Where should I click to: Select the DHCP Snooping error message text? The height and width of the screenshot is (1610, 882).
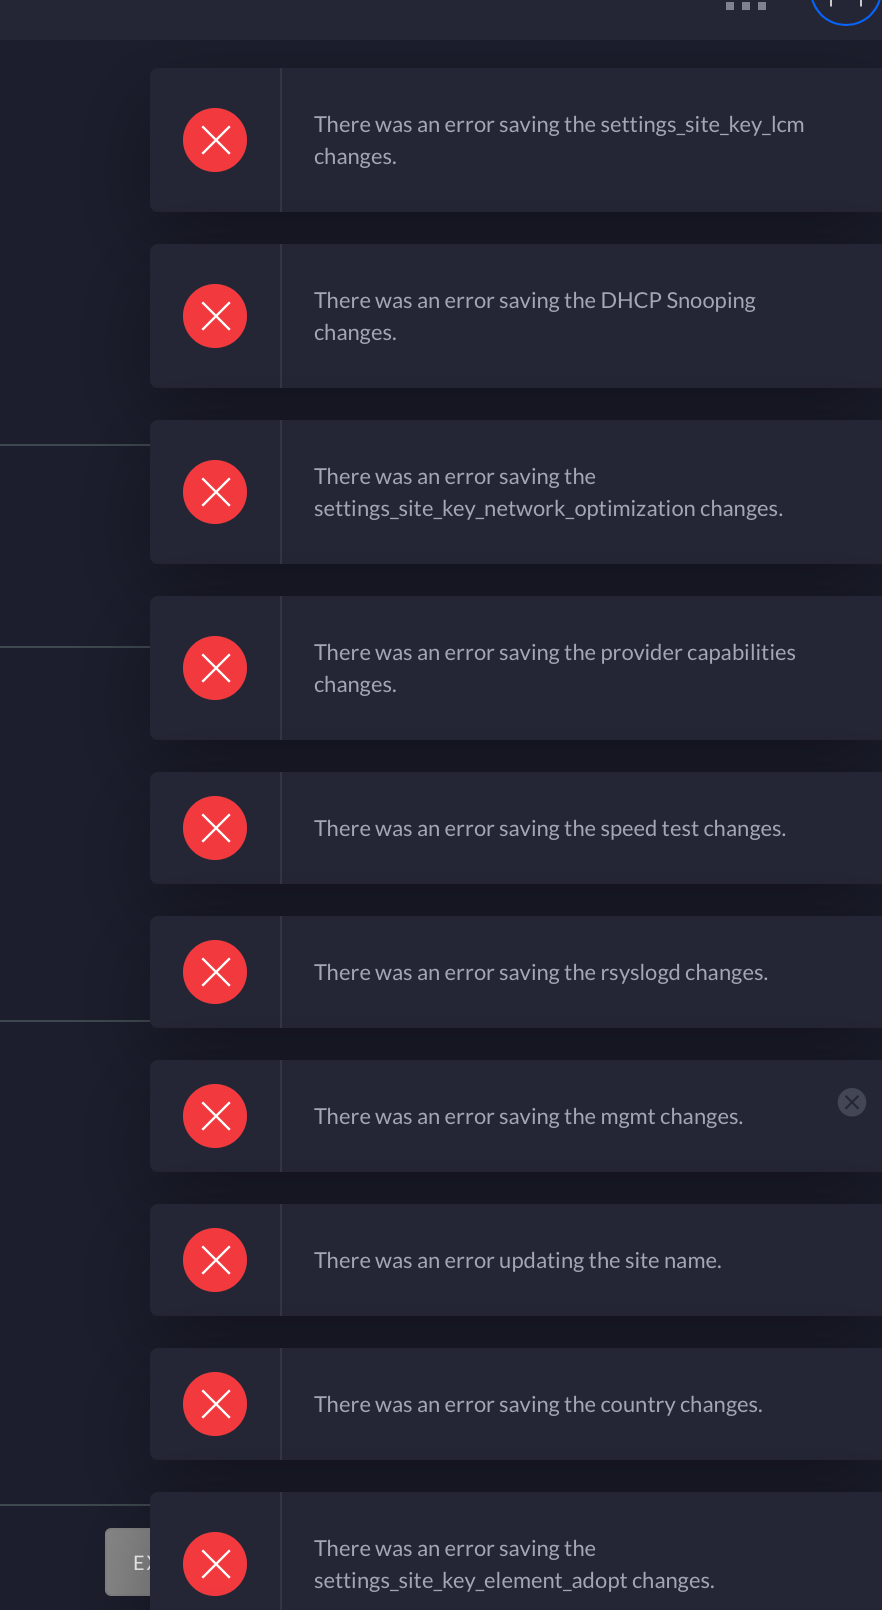534,316
